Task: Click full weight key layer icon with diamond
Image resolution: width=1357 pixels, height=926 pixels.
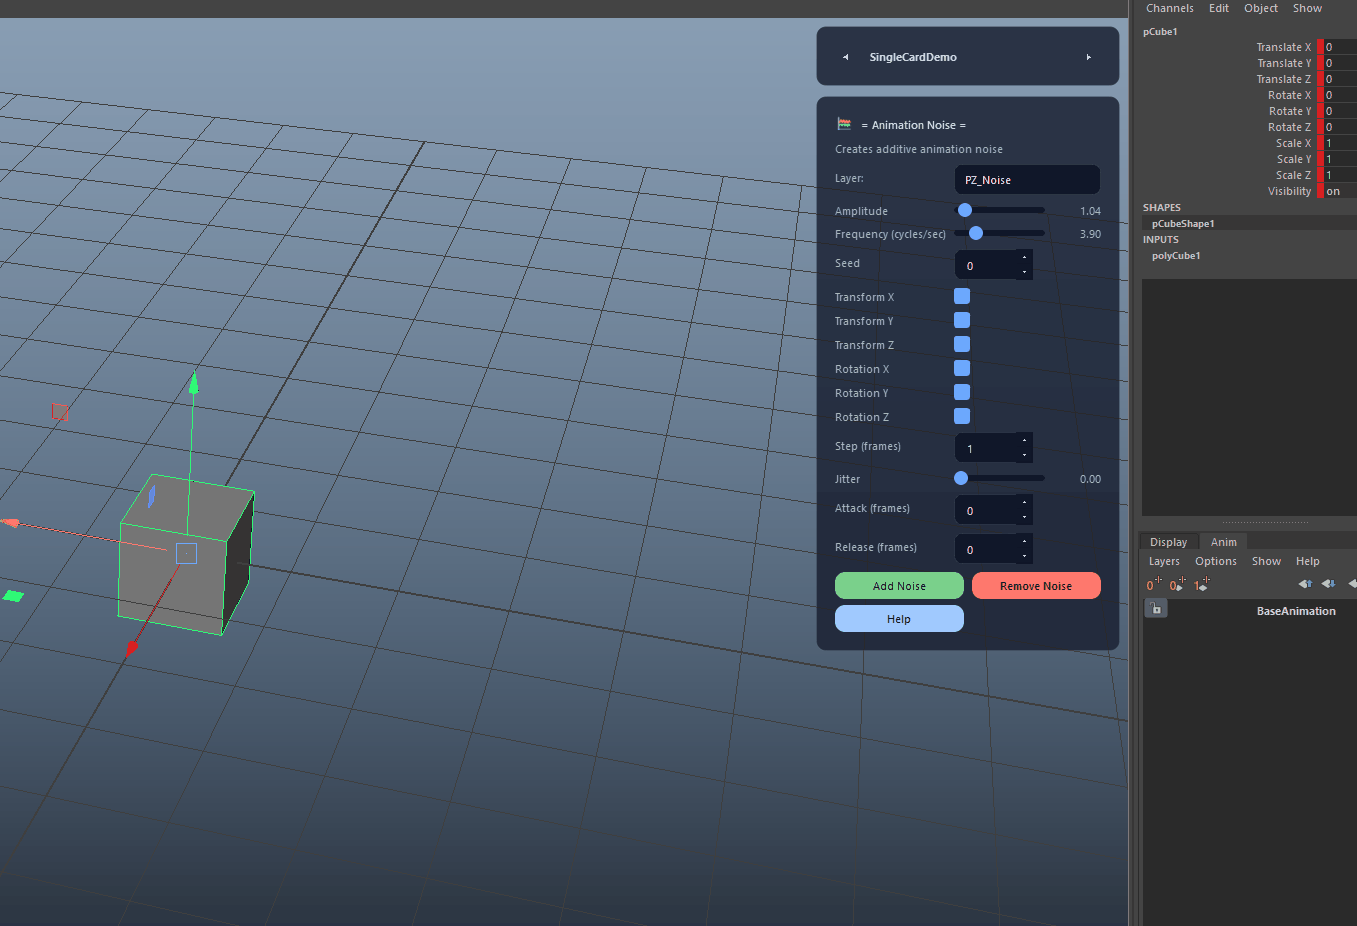Action: tap(1201, 584)
